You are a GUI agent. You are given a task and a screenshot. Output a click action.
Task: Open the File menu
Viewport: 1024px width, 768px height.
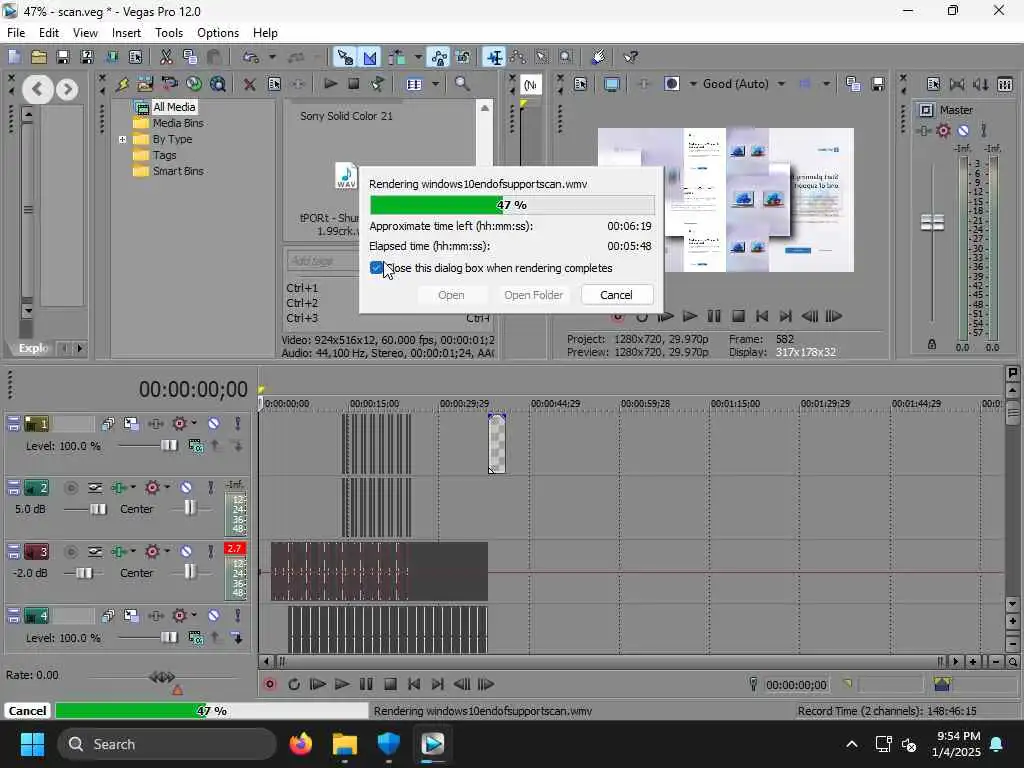coord(16,33)
